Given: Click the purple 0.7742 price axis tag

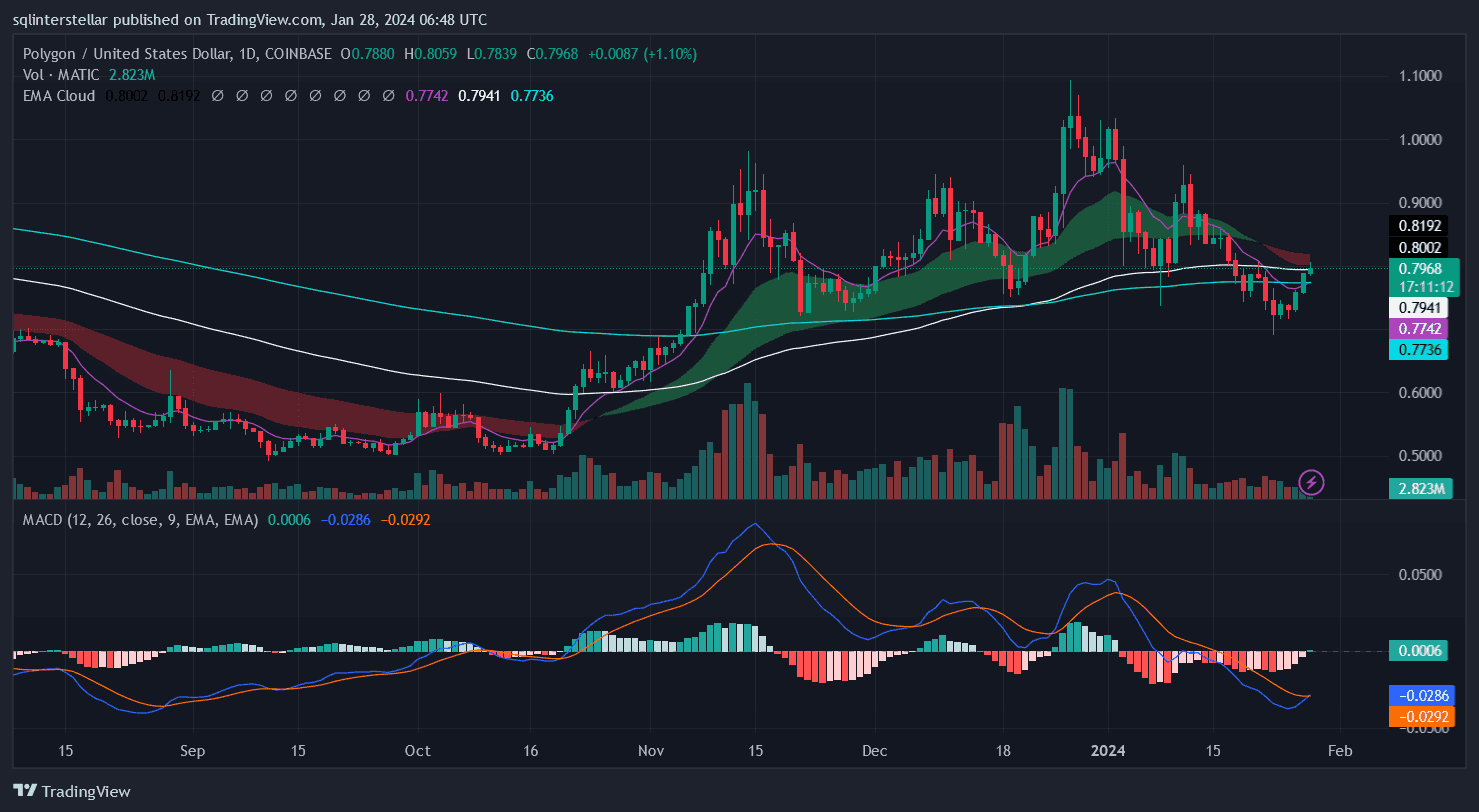Looking at the screenshot, I should pos(1418,328).
